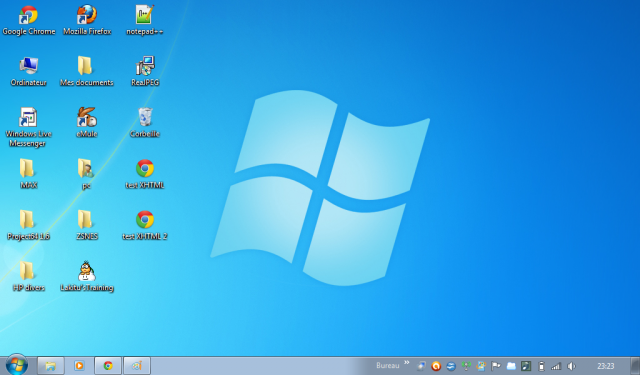This screenshot has height=375, width=640.
Task: Open the Mes documents folder
Action: coord(87,71)
